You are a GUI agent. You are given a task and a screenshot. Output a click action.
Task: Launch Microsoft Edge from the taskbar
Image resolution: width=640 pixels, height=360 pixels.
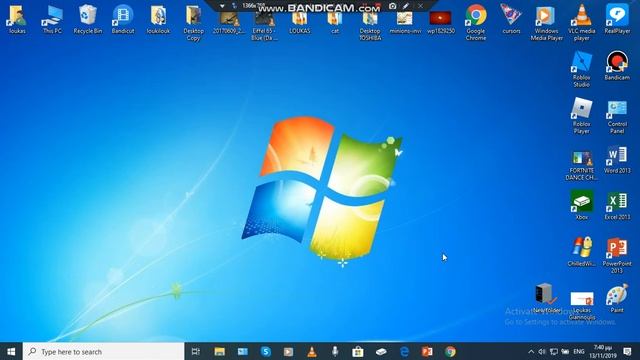[x=404, y=351]
